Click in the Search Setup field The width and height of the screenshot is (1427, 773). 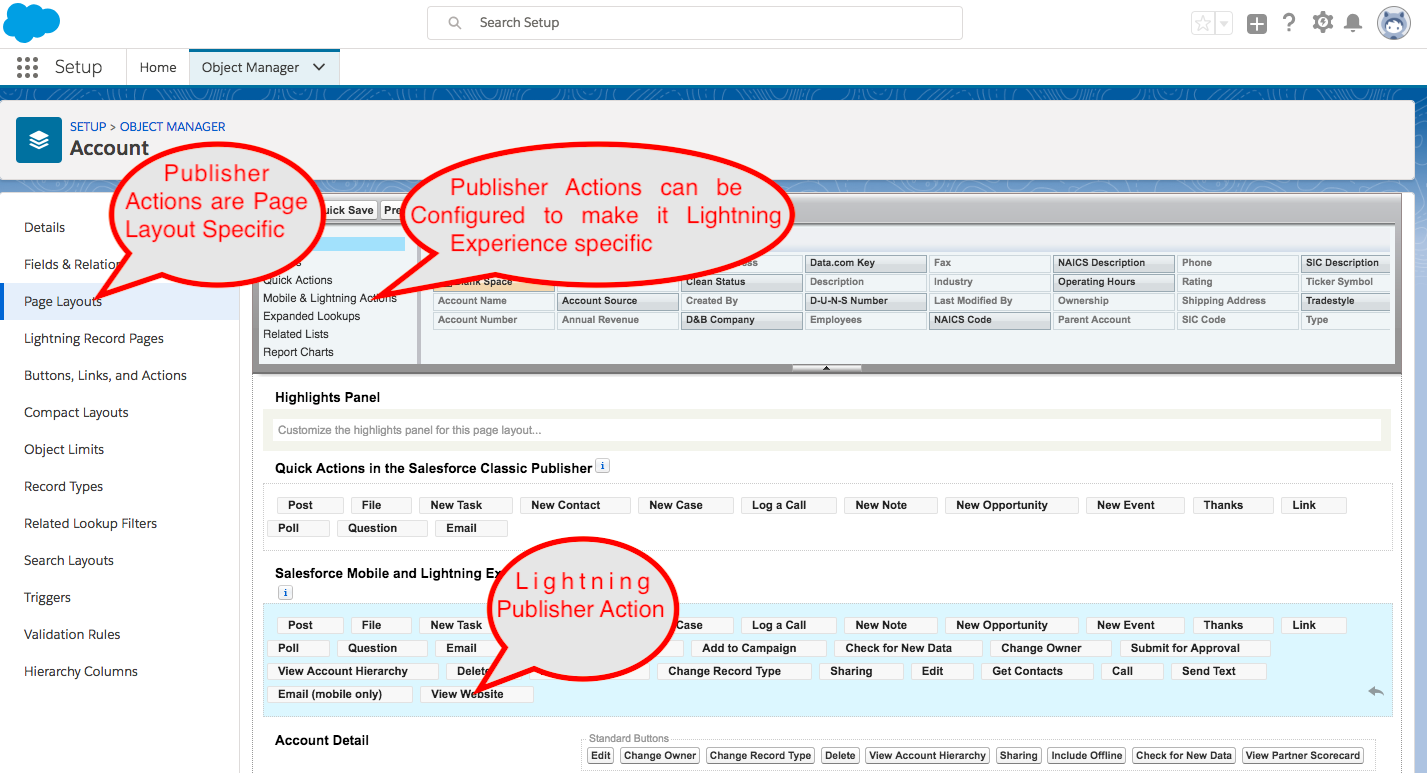pyautogui.click(x=695, y=23)
